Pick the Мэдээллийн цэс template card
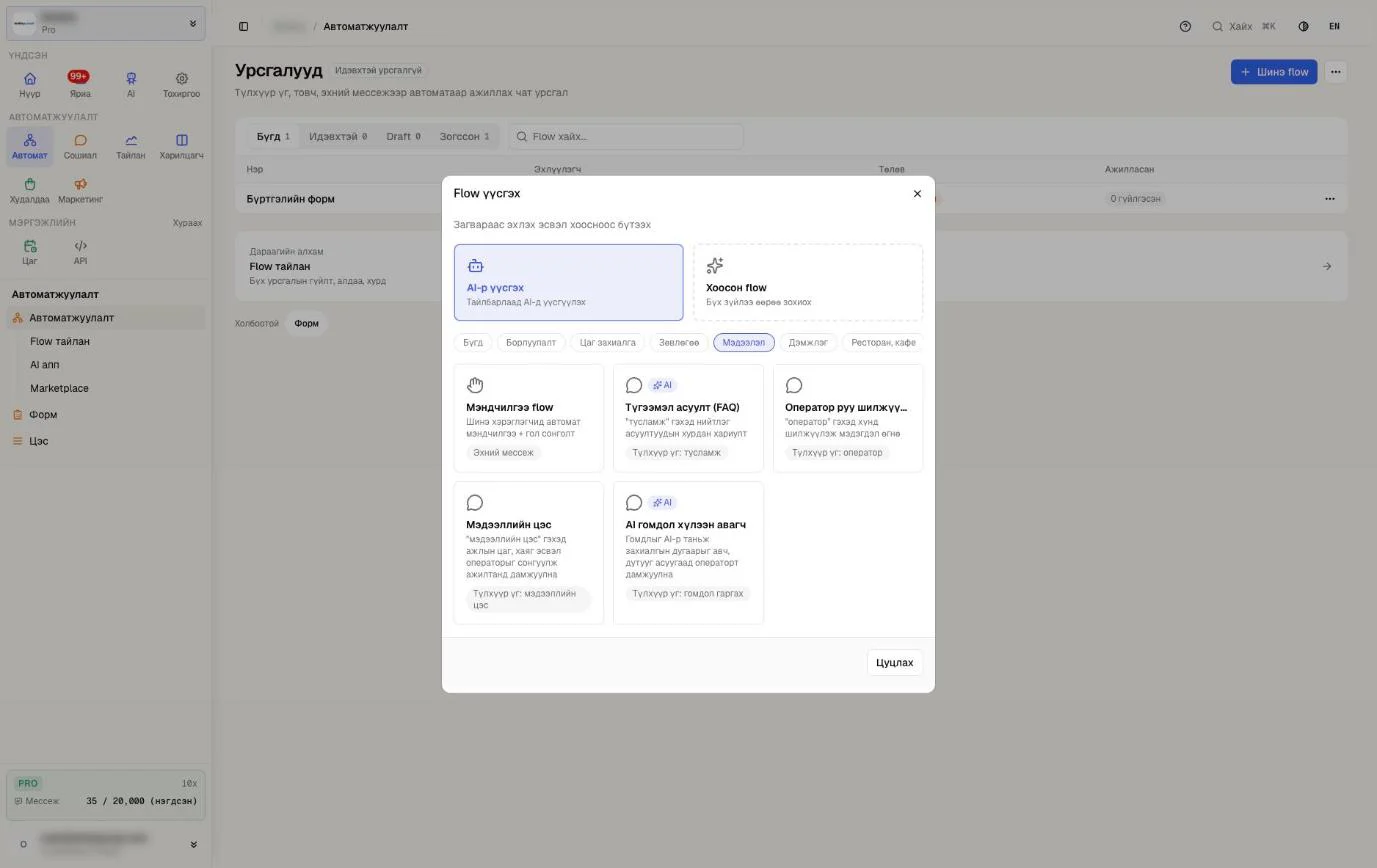The width and height of the screenshot is (1377, 868). pyautogui.click(x=528, y=553)
